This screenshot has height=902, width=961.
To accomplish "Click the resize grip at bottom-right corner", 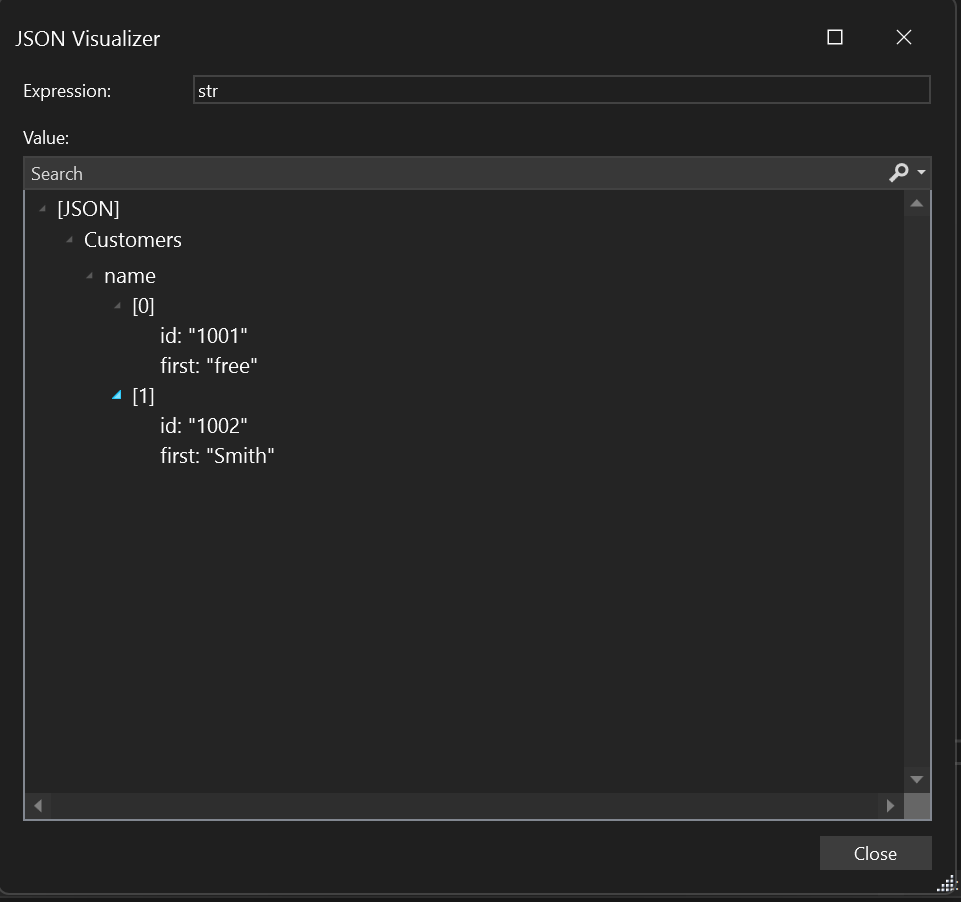I will click(x=946, y=884).
